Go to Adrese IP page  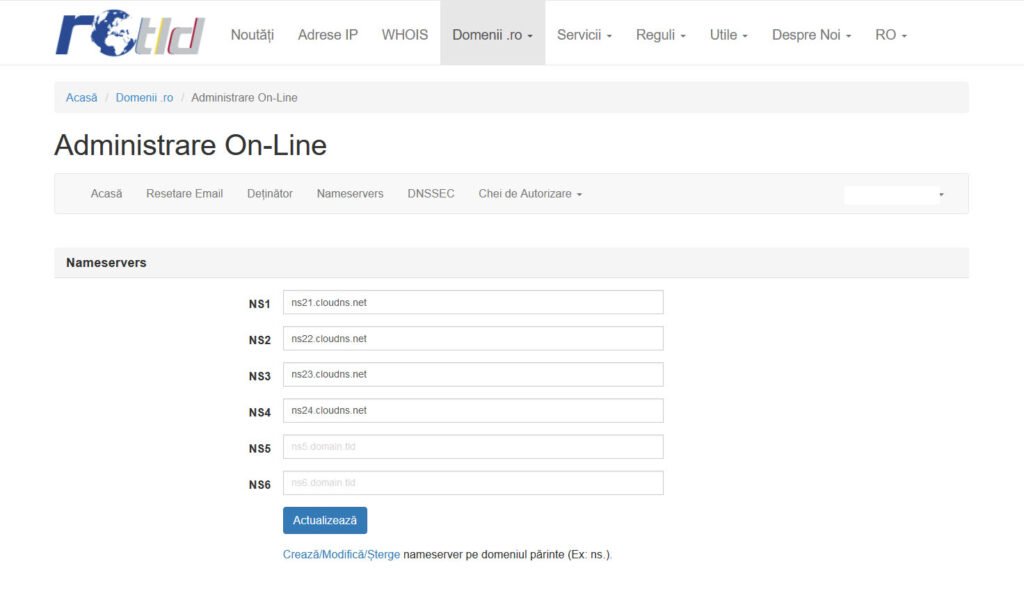click(x=327, y=33)
